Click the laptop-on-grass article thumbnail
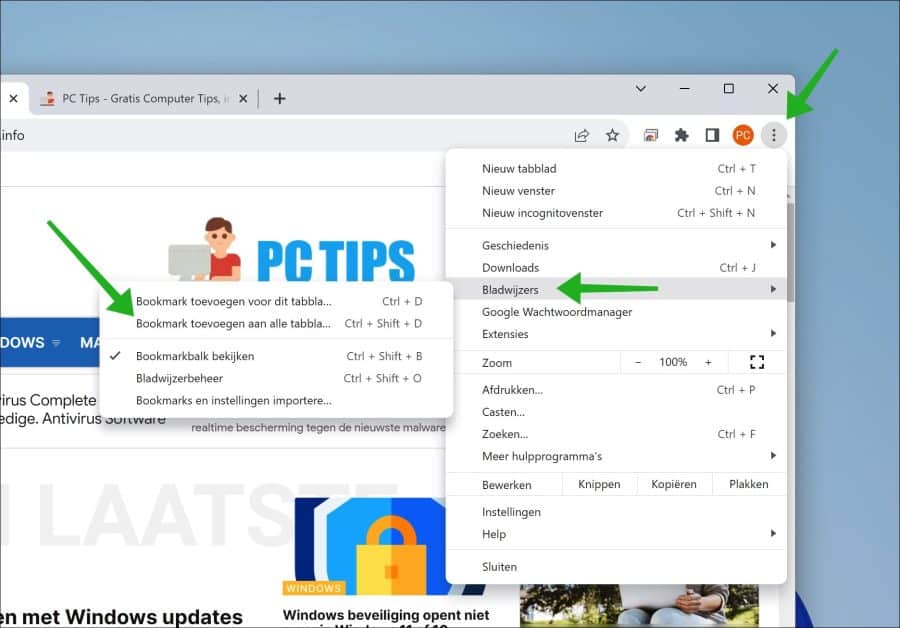This screenshot has height=628, width=900. point(639,605)
